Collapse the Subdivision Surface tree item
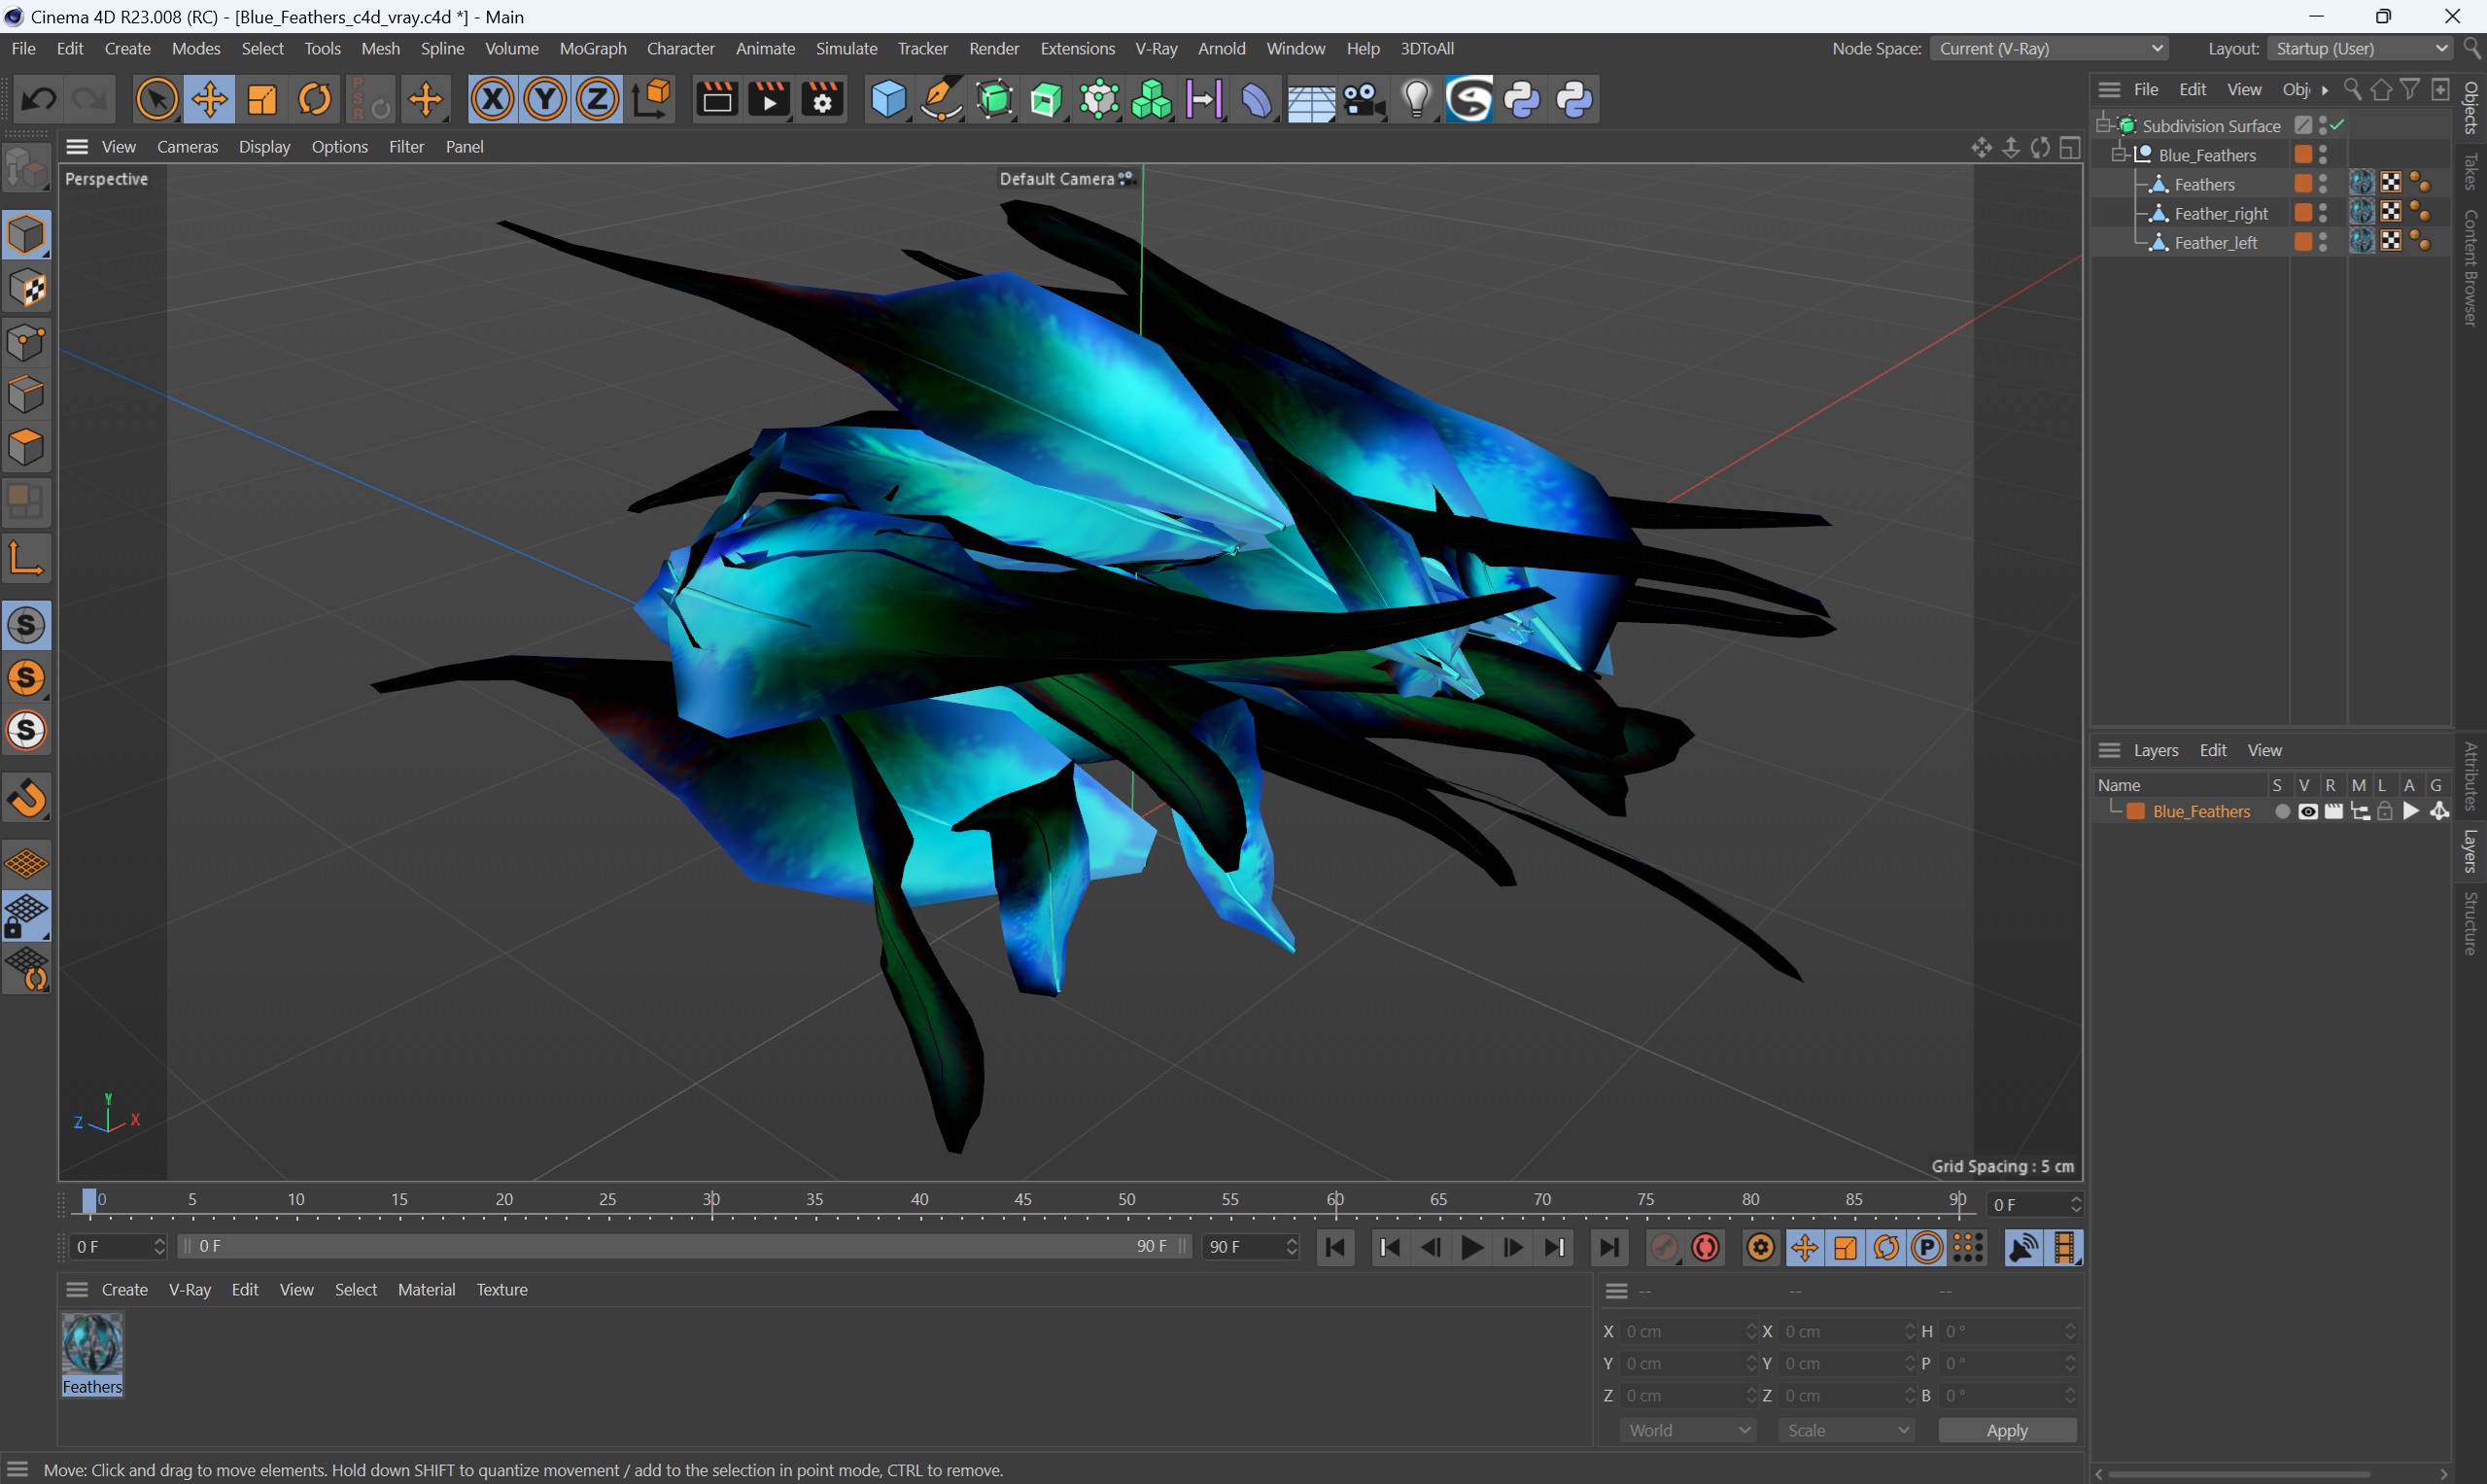This screenshot has height=1484, width=2487. point(2104,125)
